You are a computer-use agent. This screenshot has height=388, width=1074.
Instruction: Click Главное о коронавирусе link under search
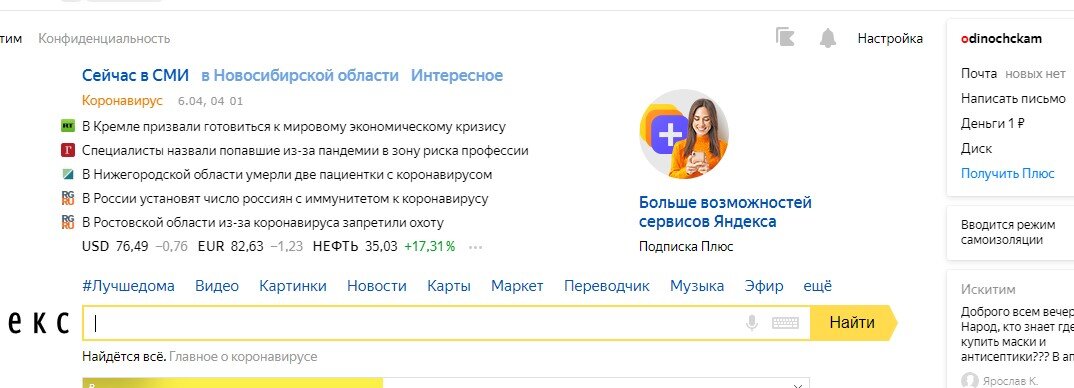click(x=243, y=357)
